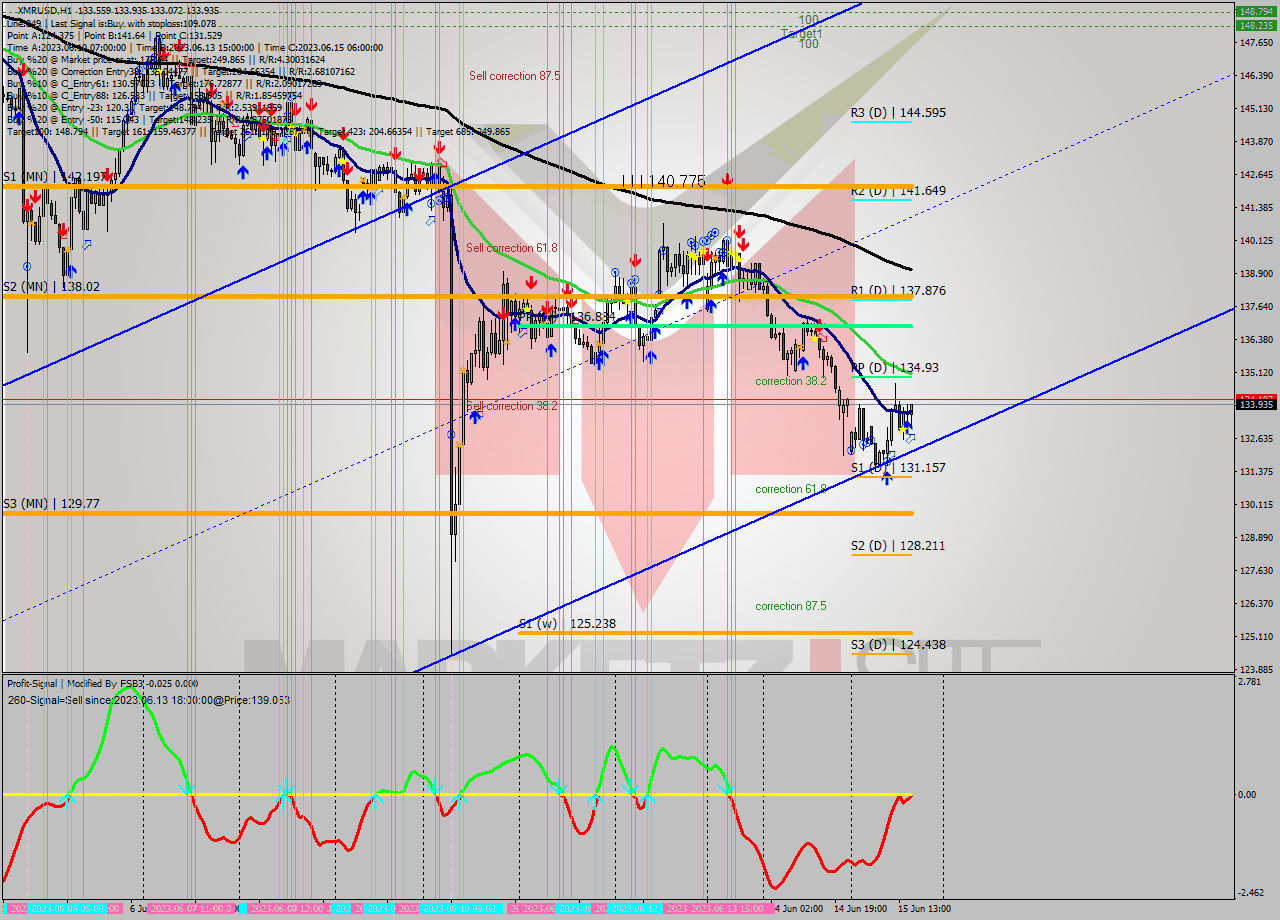The height and width of the screenshot is (920, 1280).
Task: Select the R2 (D) 141.649 pivot label
Action: tap(898, 191)
